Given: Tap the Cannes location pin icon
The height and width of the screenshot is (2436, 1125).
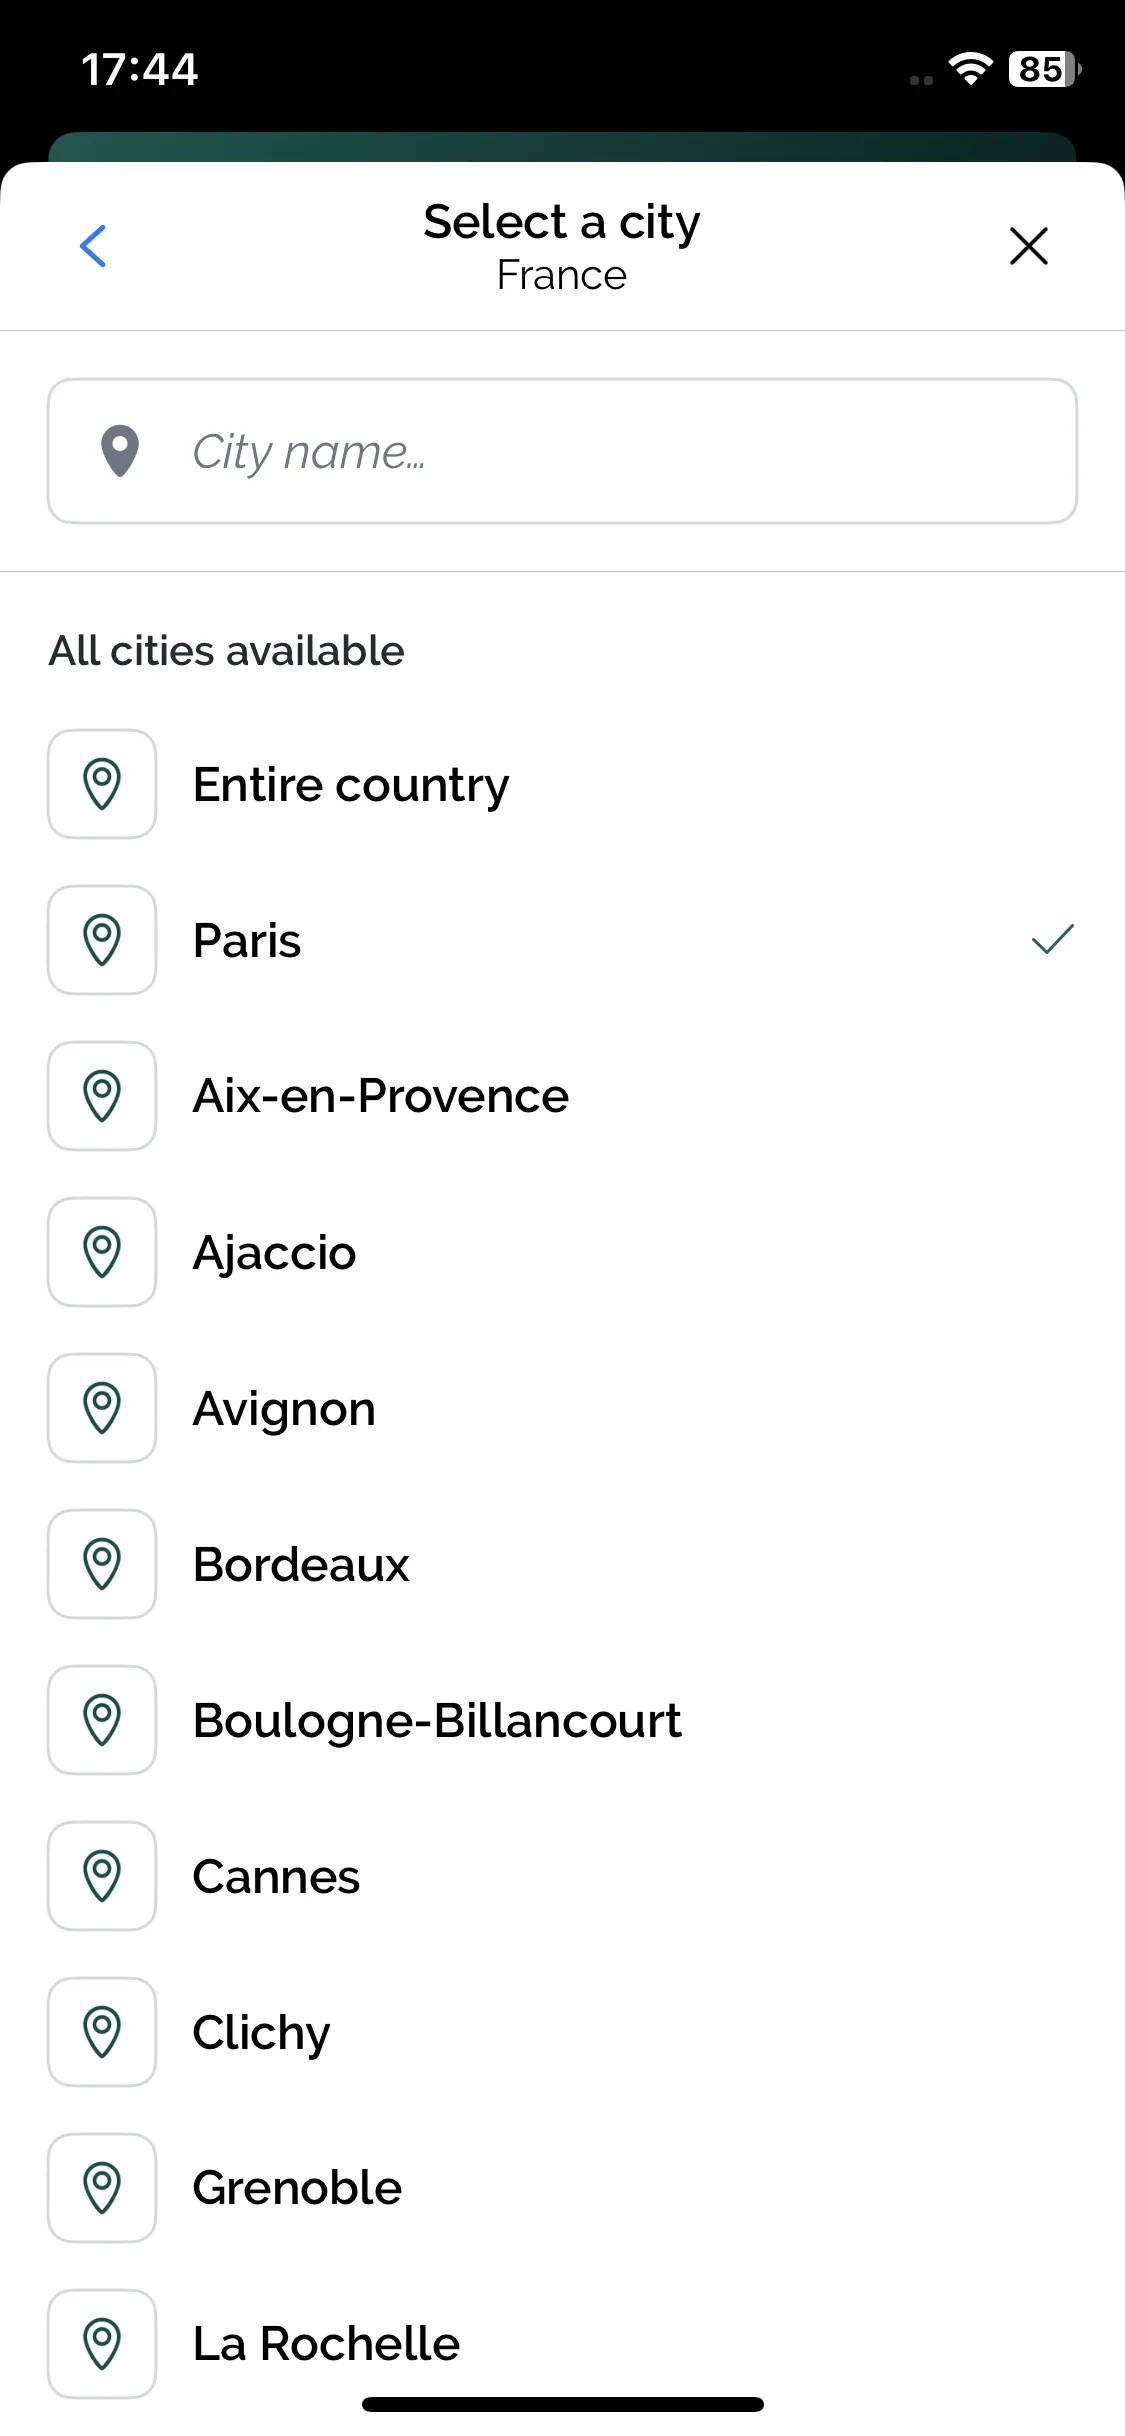Looking at the screenshot, I should [x=102, y=1876].
